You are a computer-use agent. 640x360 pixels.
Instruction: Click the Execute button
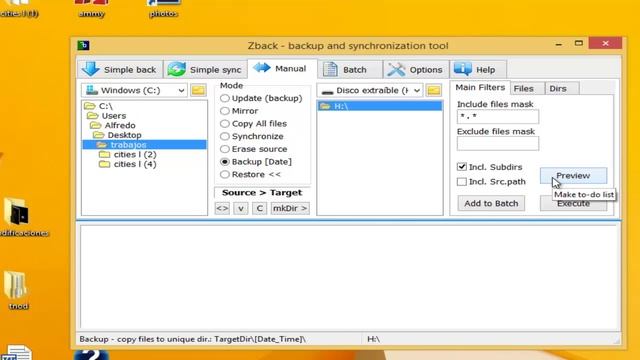coord(573,204)
